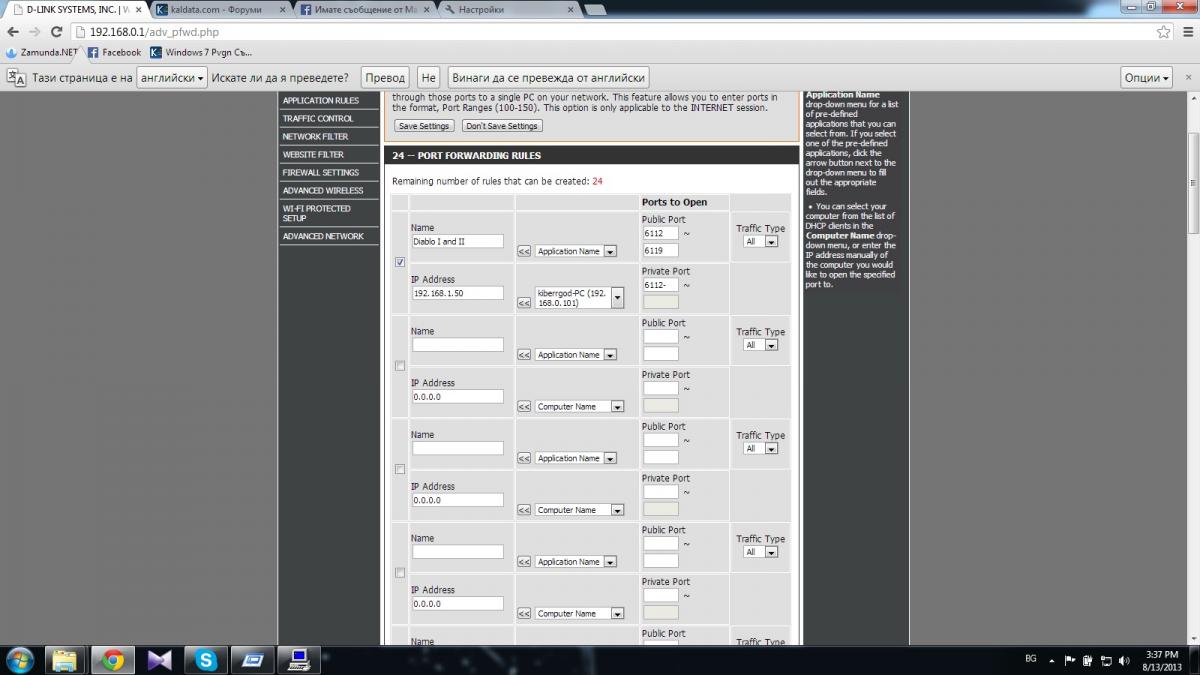Click the bookmark star icon in address bar
The width and height of the screenshot is (1200, 675).
click(1163, 32)
